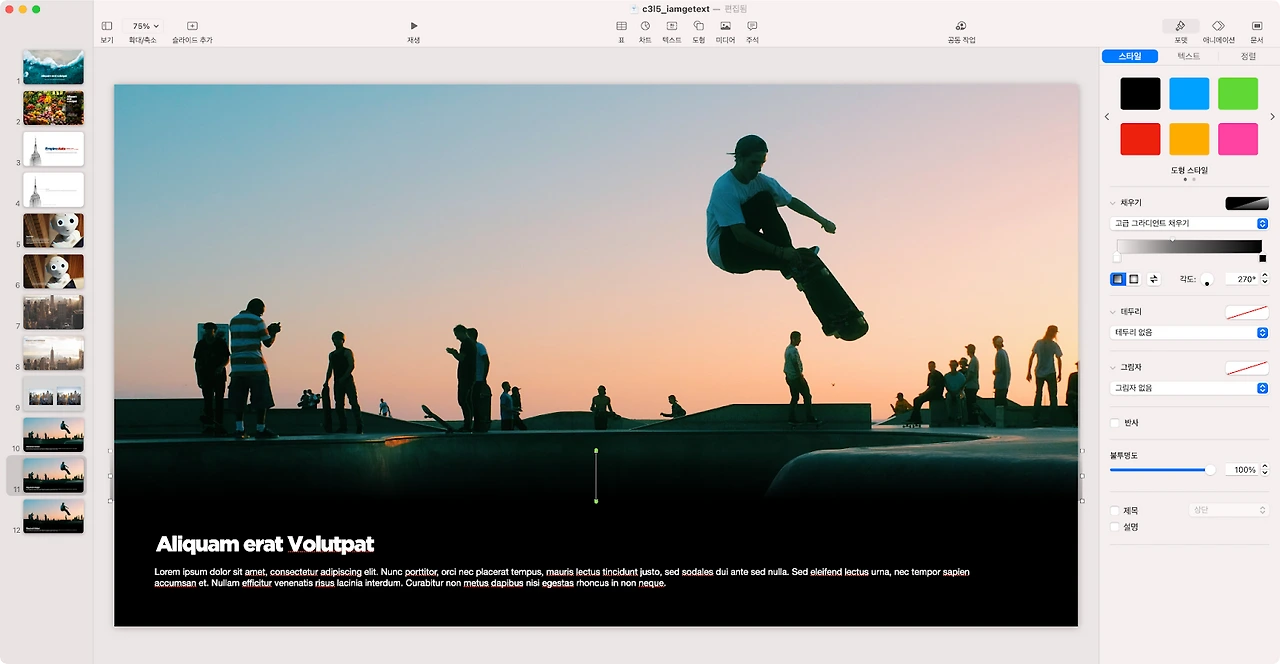
Task: Select slide 12 thumbnail
Action: (x=53, y=516)
